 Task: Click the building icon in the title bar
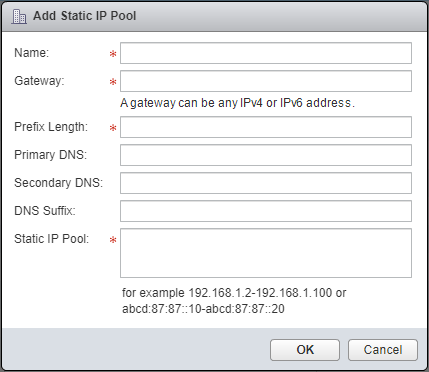pos(19,16)
